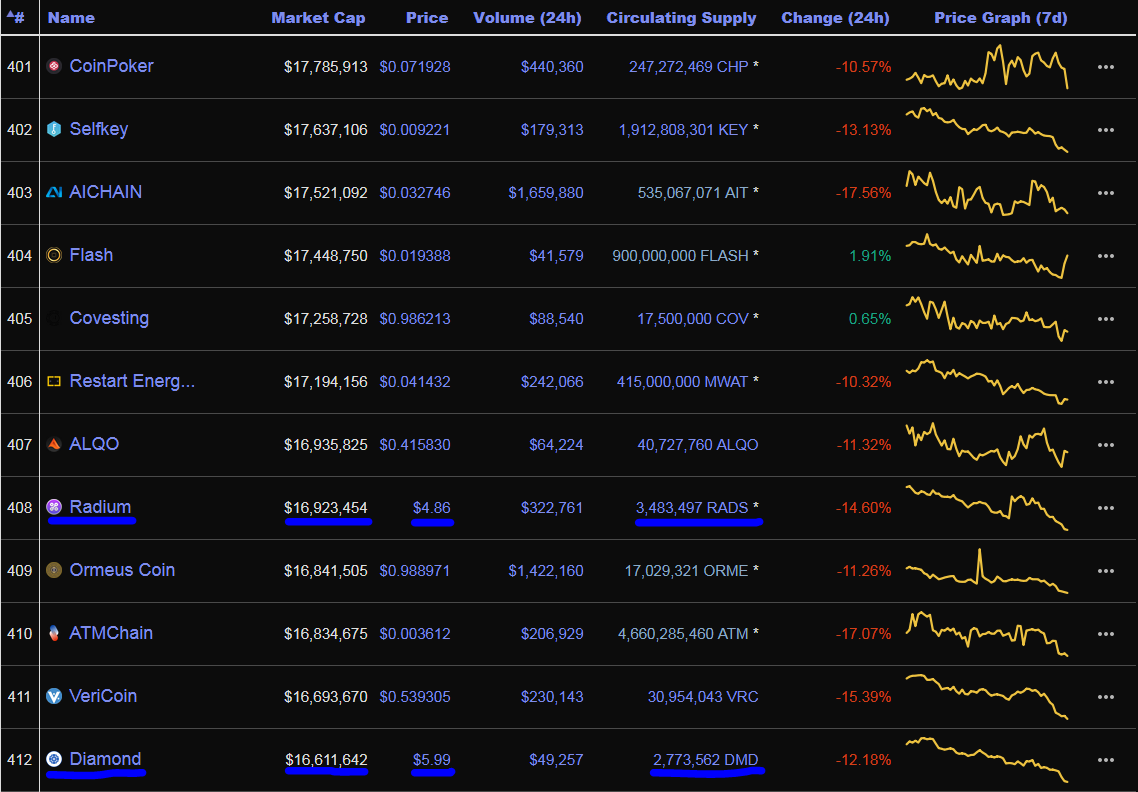The width and height of the screenshot is (1138, 792).
Task: Open the ATMChain coin page link
Action: tap(111, 633)
